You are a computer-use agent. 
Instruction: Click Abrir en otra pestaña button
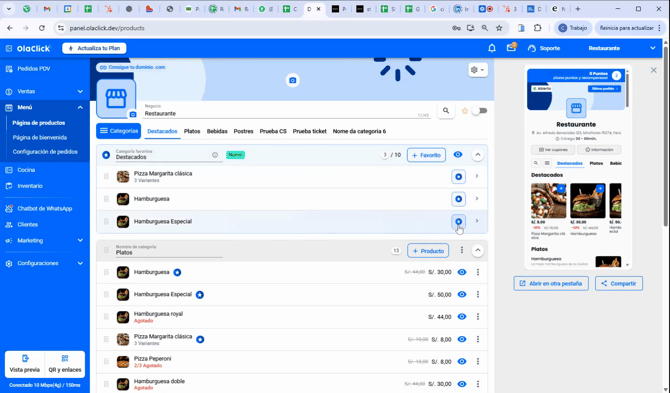(x=551, y=283)
